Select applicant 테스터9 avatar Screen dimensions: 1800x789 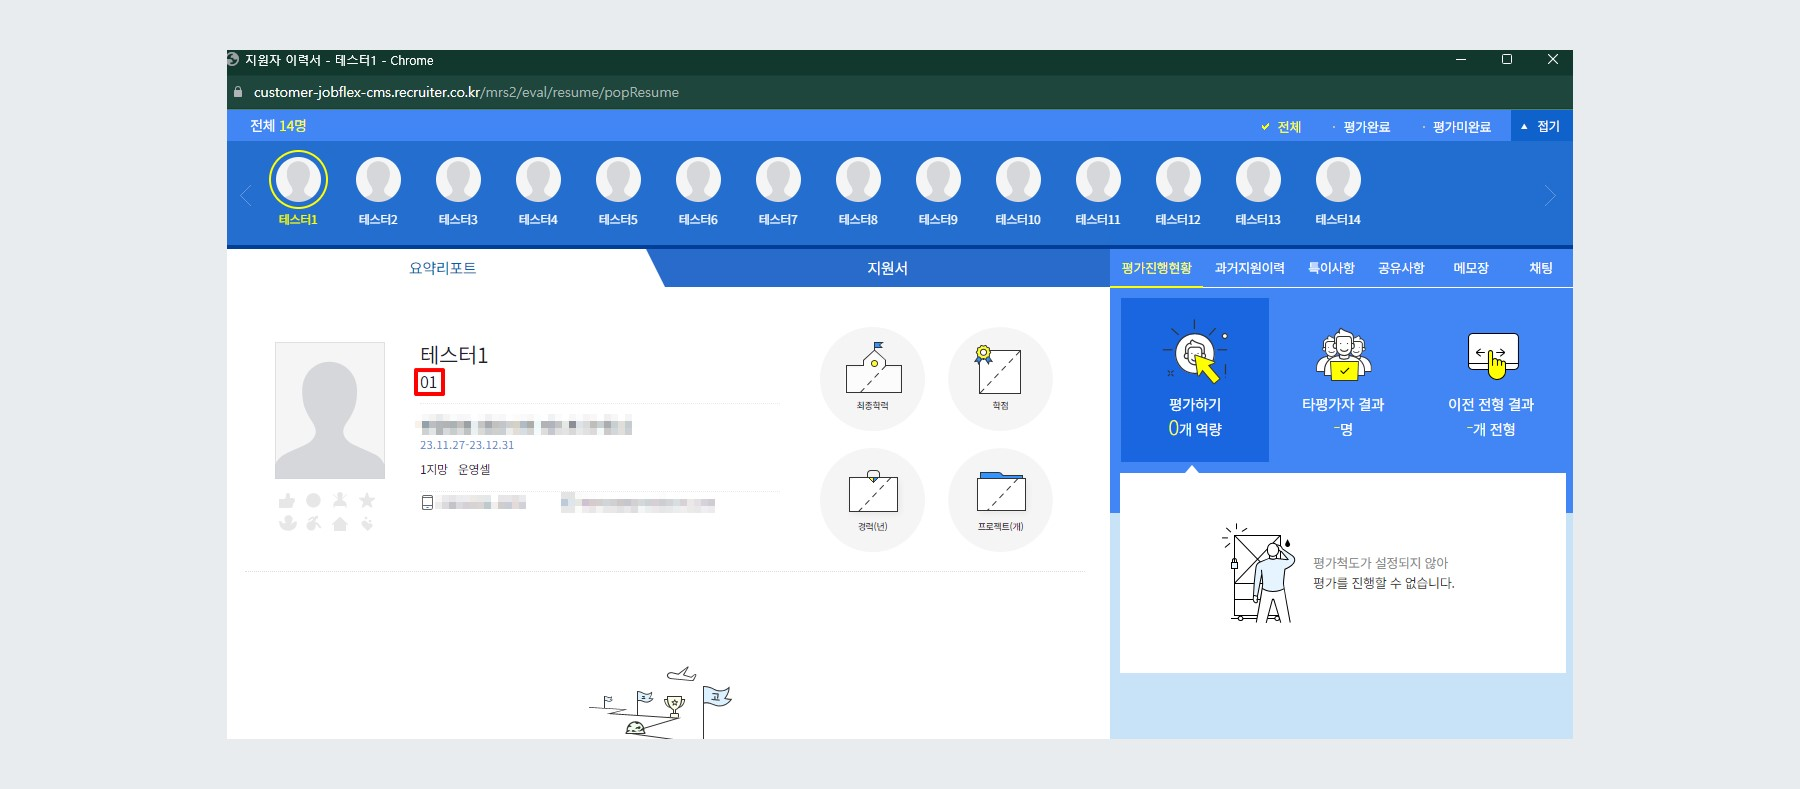(x=938, y=180)
